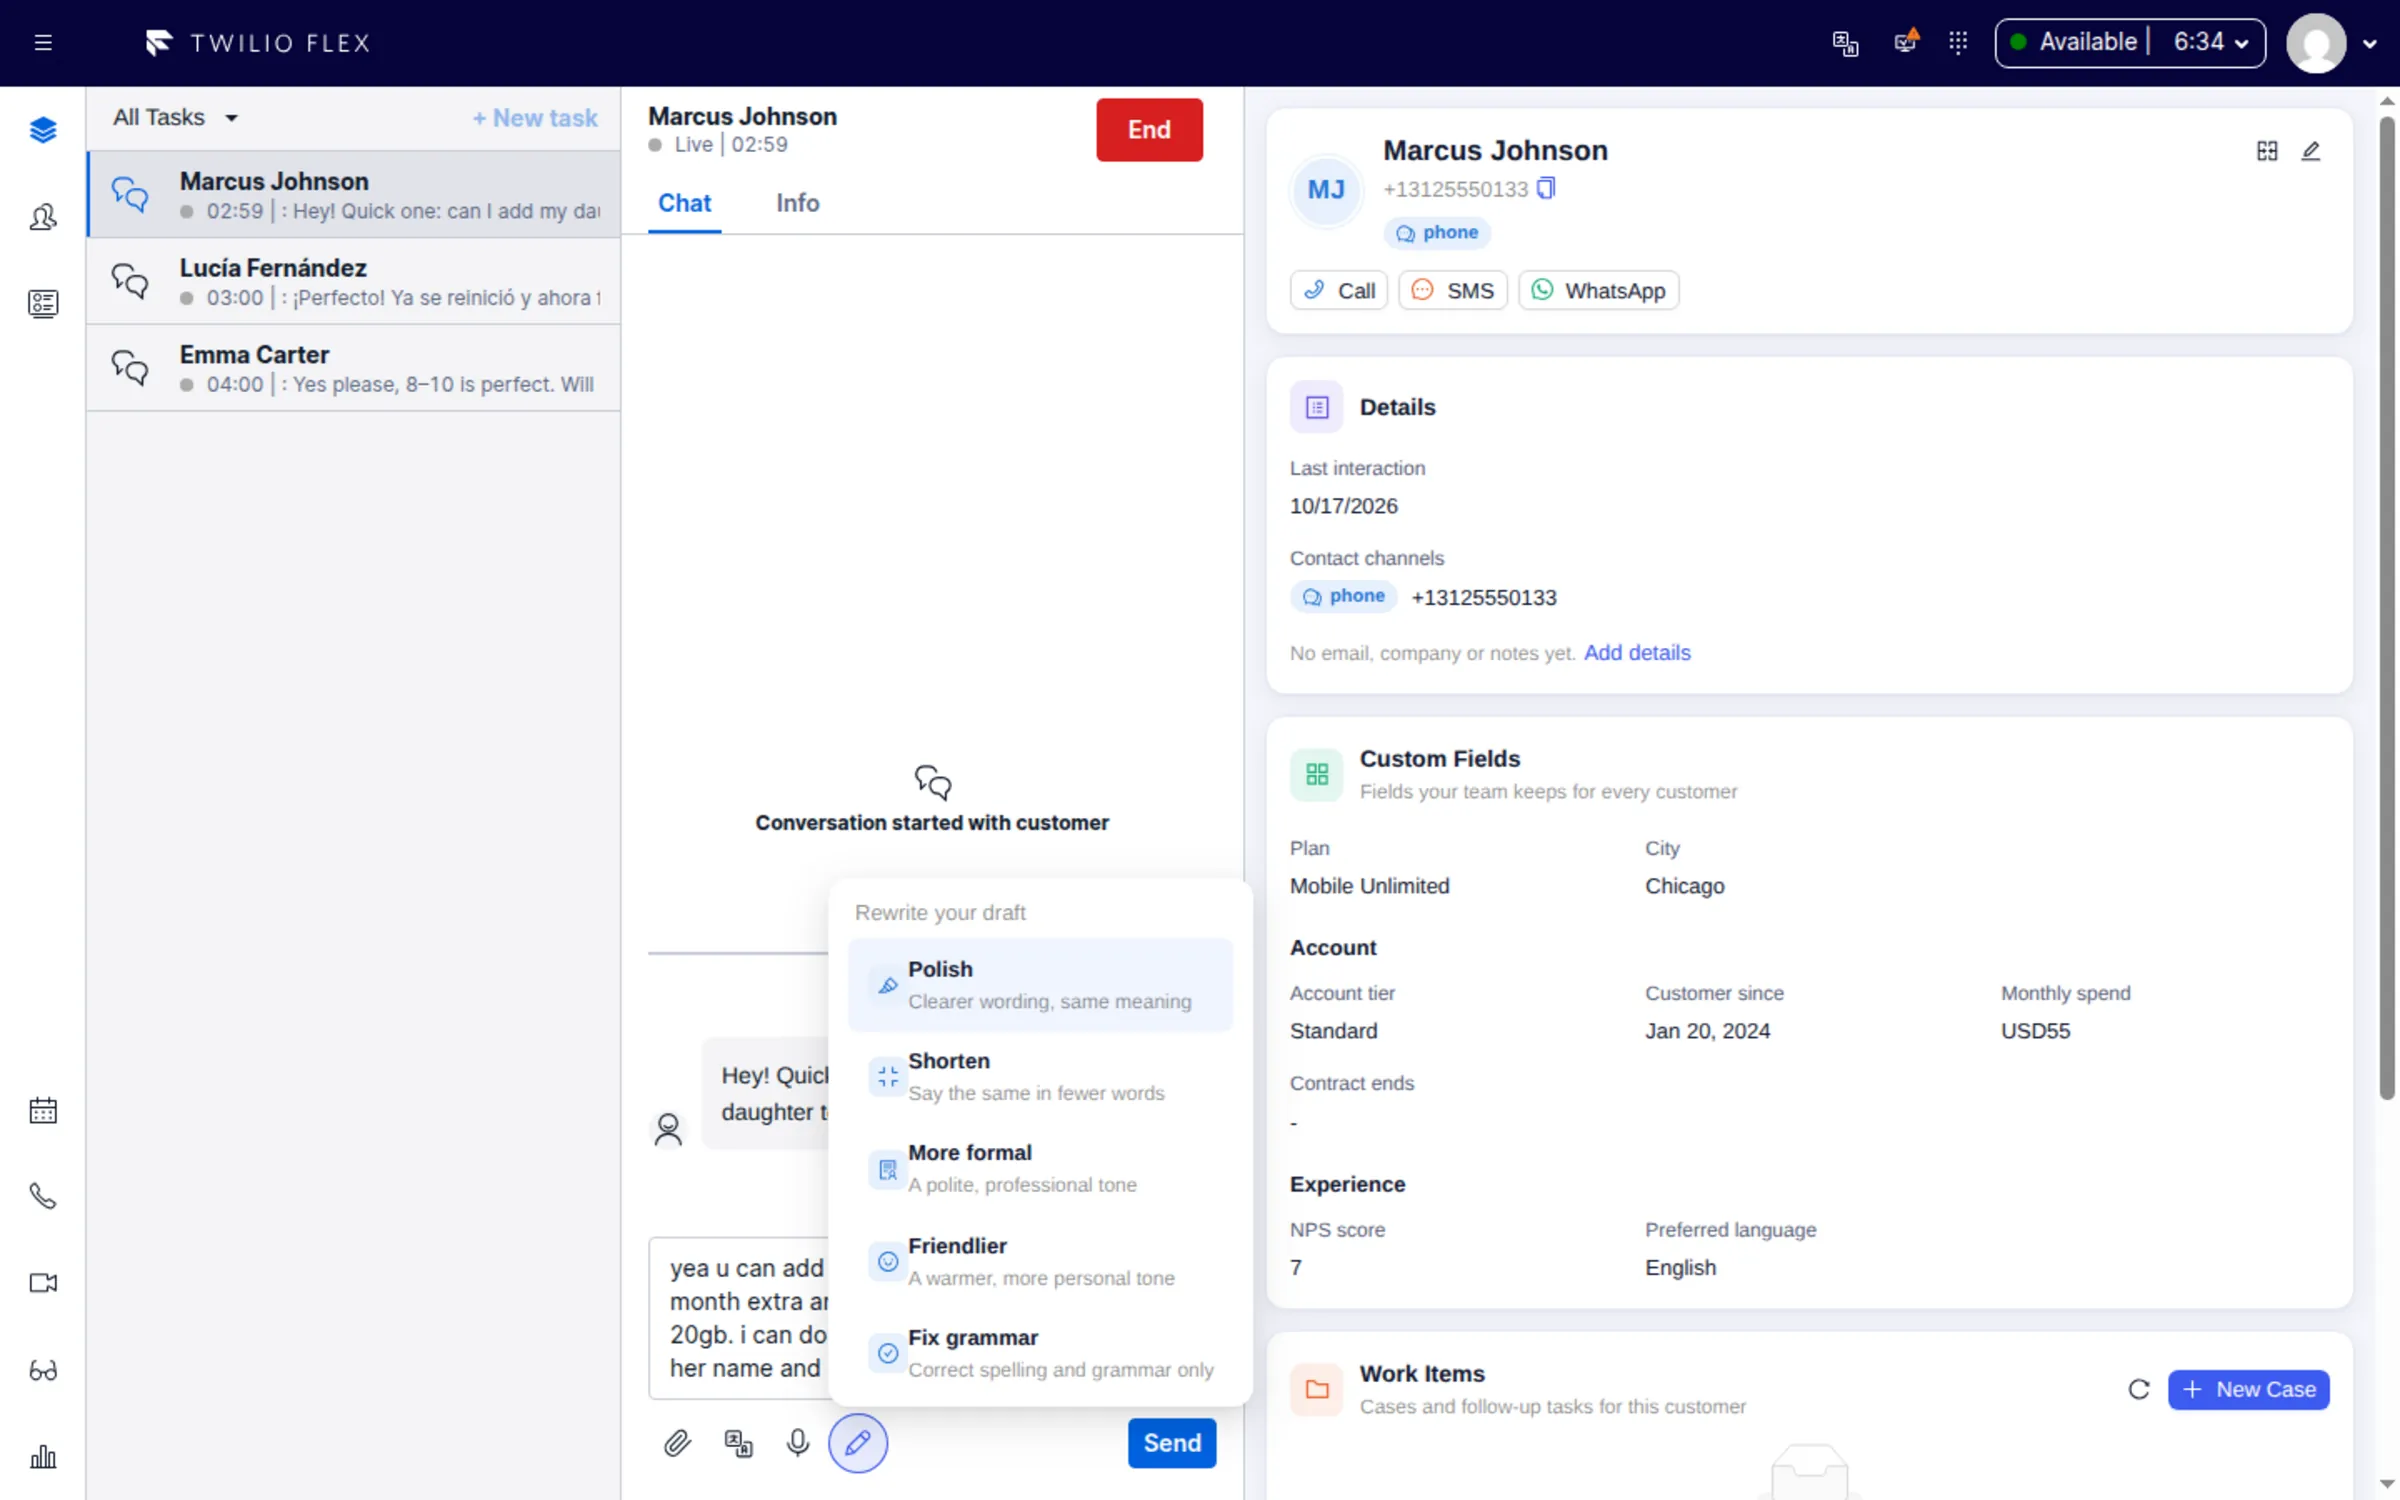Expand the user avatar menu chevron
2400x1500 pixels.
pos(2369,44)
